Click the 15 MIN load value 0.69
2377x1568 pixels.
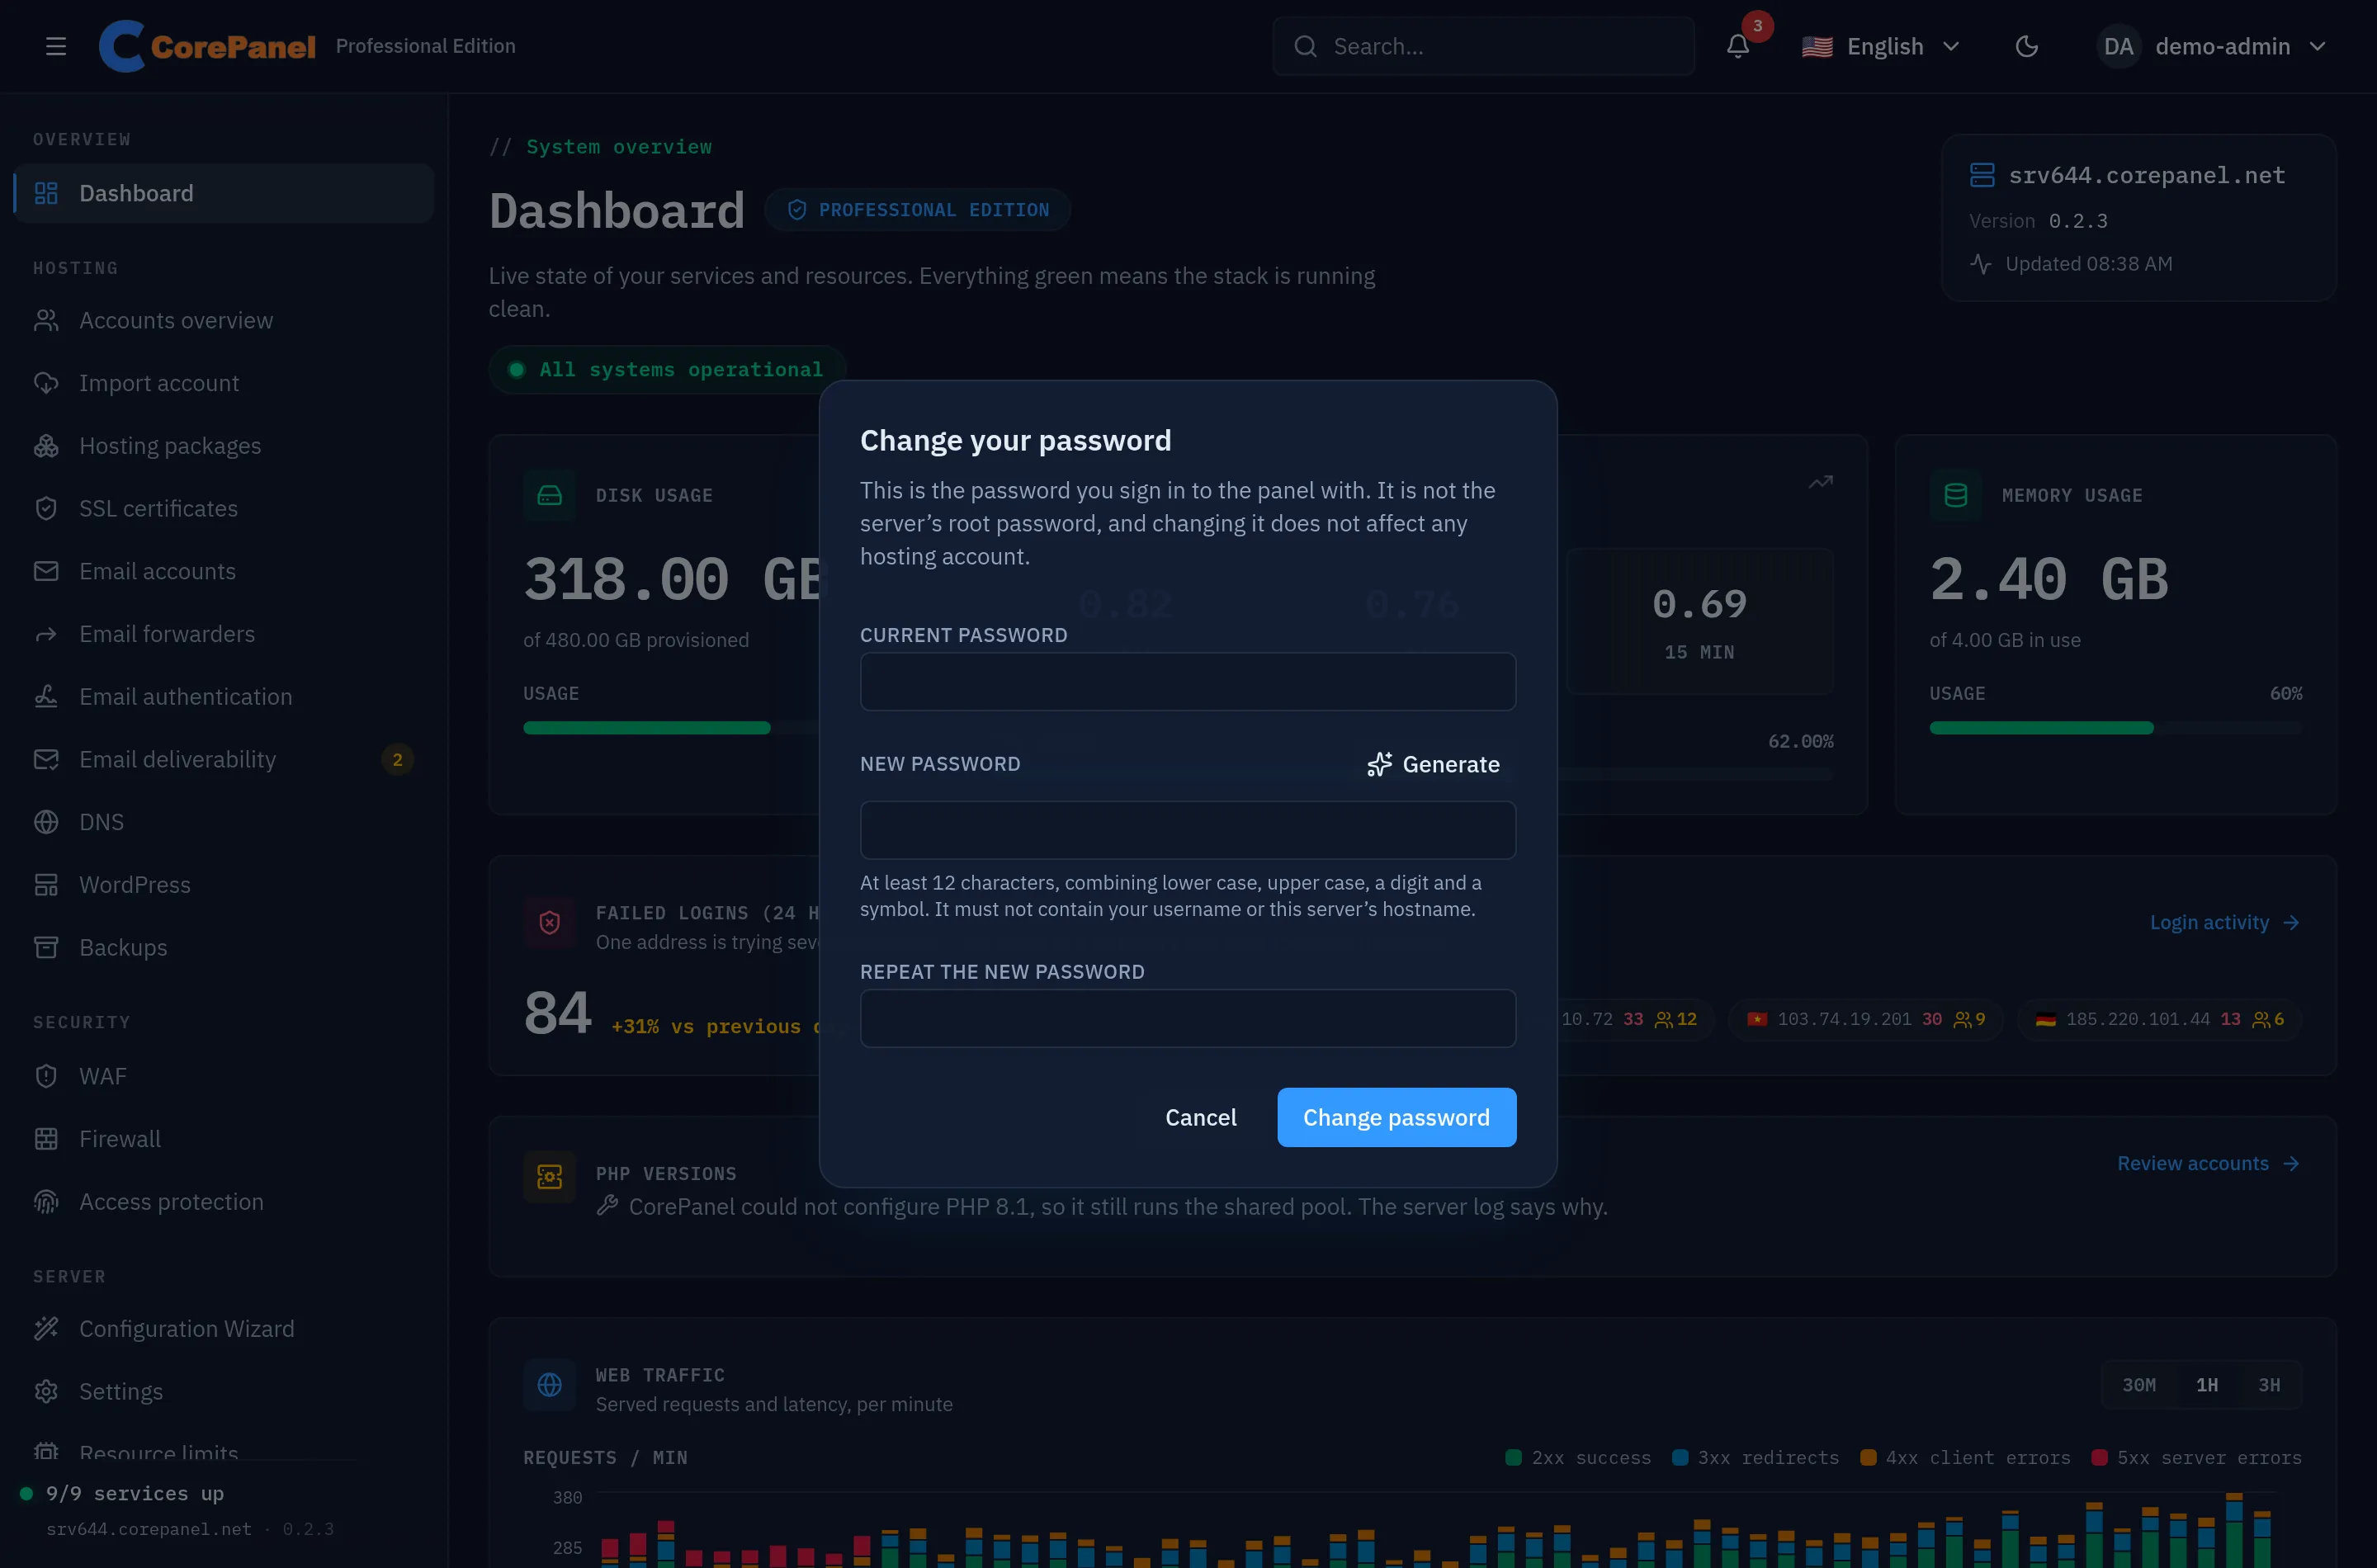[1699, 604]
